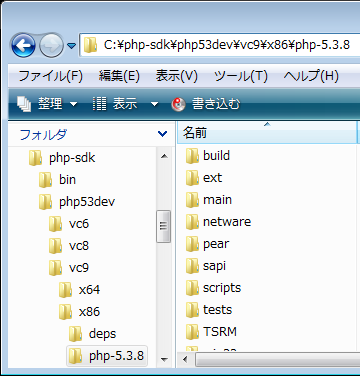This screenshot has height=376, width=360.
Task: Select the scripts folder name
Action: click(x=222, y=288)
